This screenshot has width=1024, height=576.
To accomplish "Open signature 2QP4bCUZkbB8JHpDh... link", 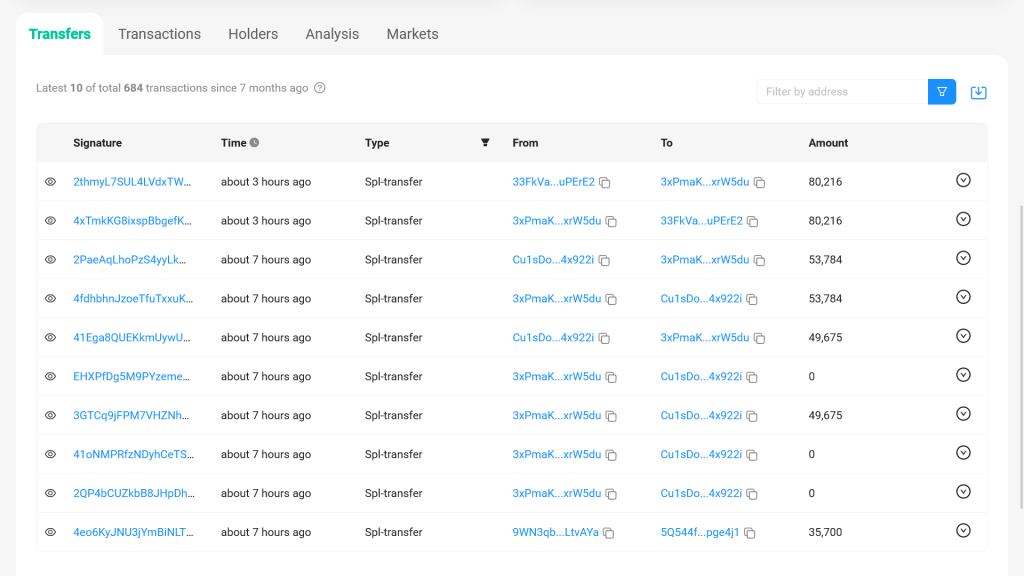I will [134, 493].
